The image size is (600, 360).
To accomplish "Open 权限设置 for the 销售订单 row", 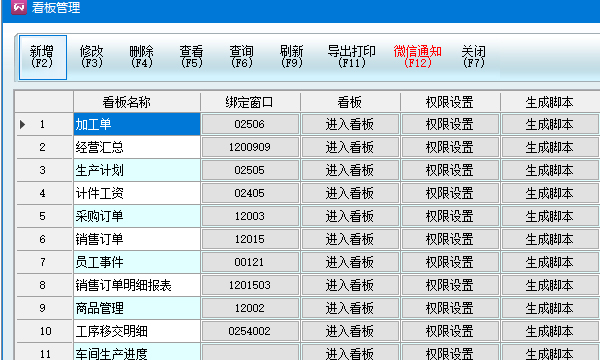I will tap(450, 239).
